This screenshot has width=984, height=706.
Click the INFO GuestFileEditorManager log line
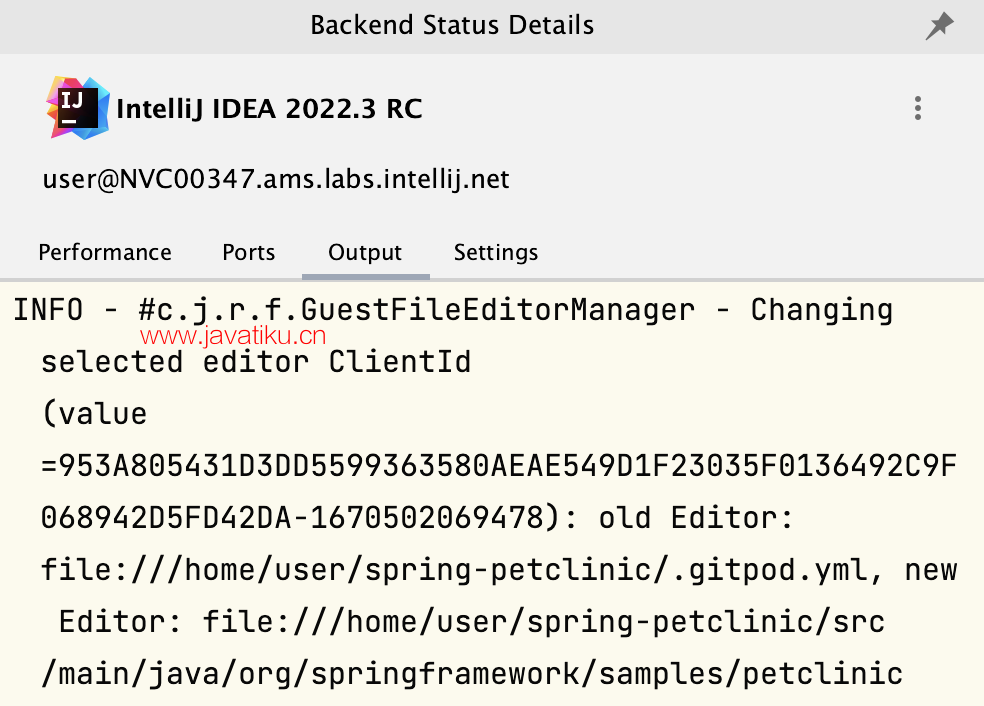coord(453,310)
